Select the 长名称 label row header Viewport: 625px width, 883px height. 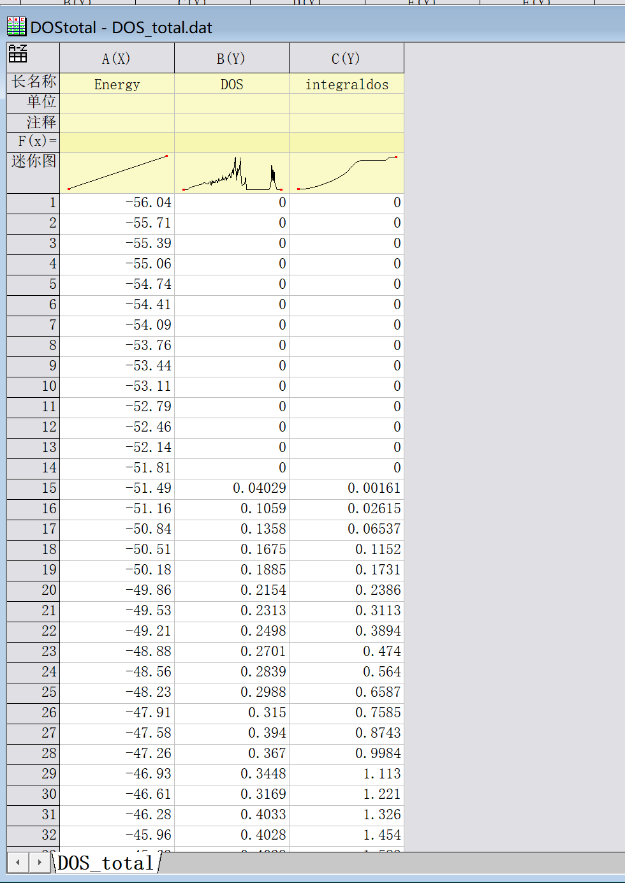33,83
